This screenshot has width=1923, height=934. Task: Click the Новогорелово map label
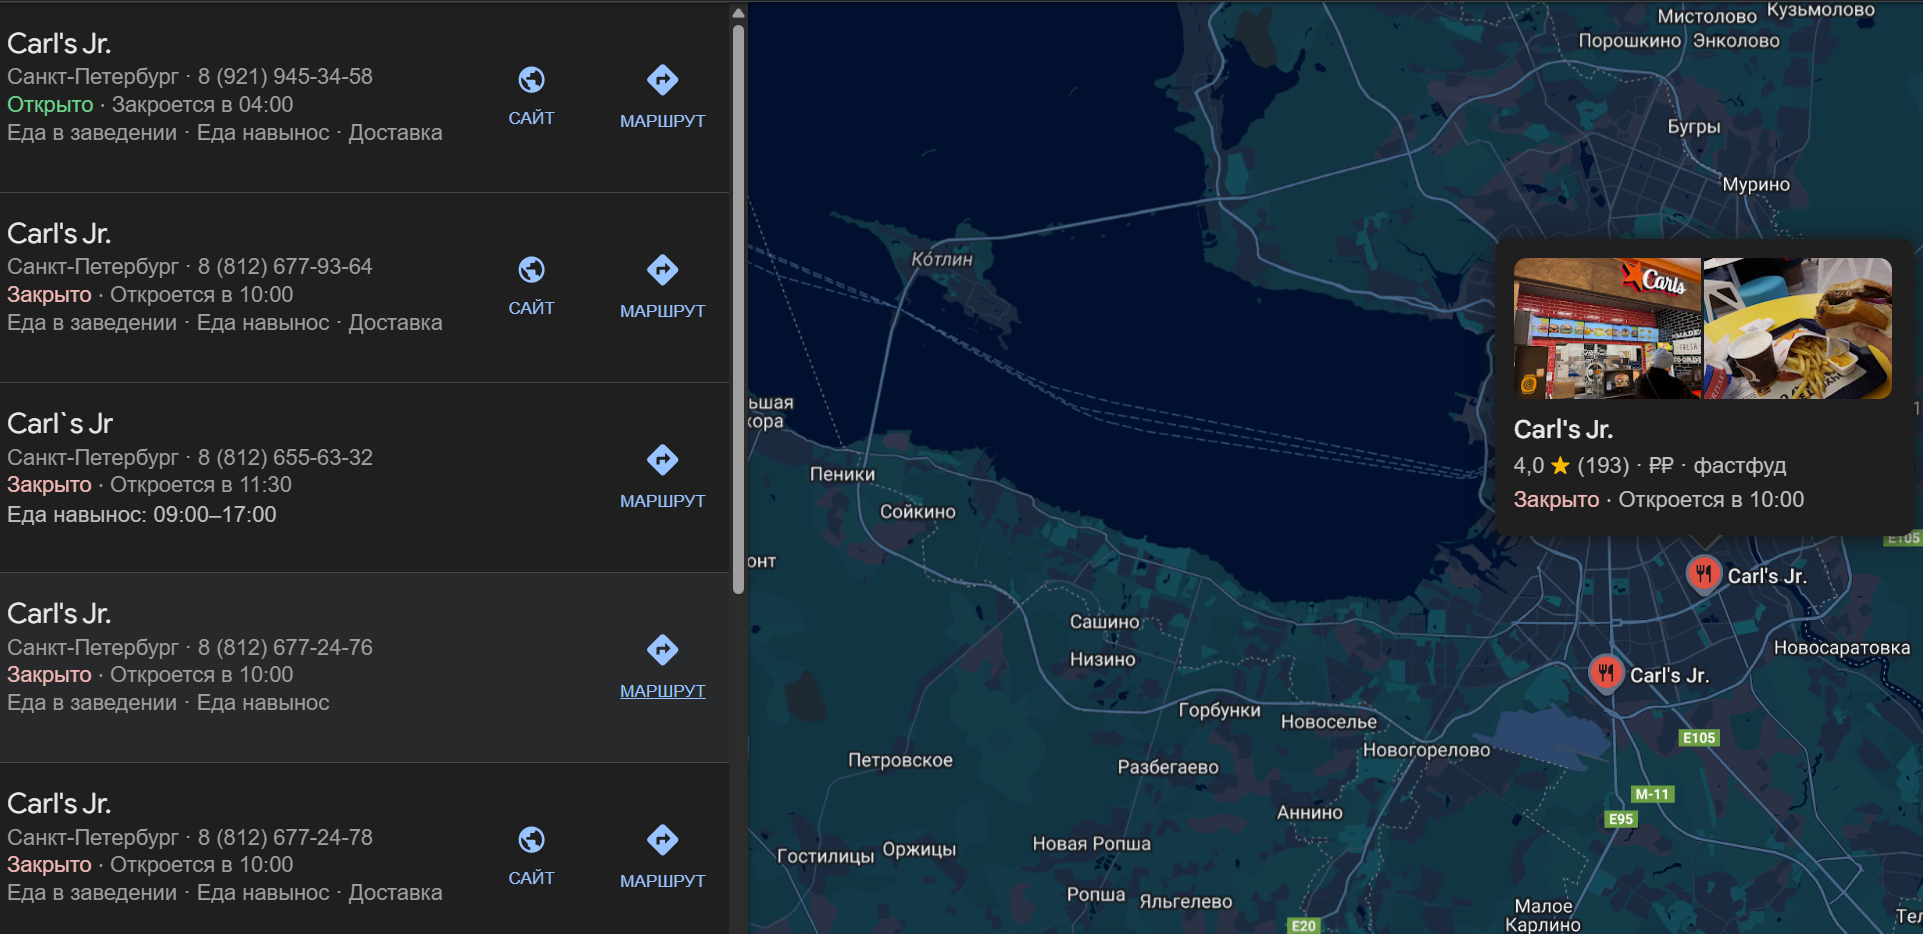[1427, 750]
